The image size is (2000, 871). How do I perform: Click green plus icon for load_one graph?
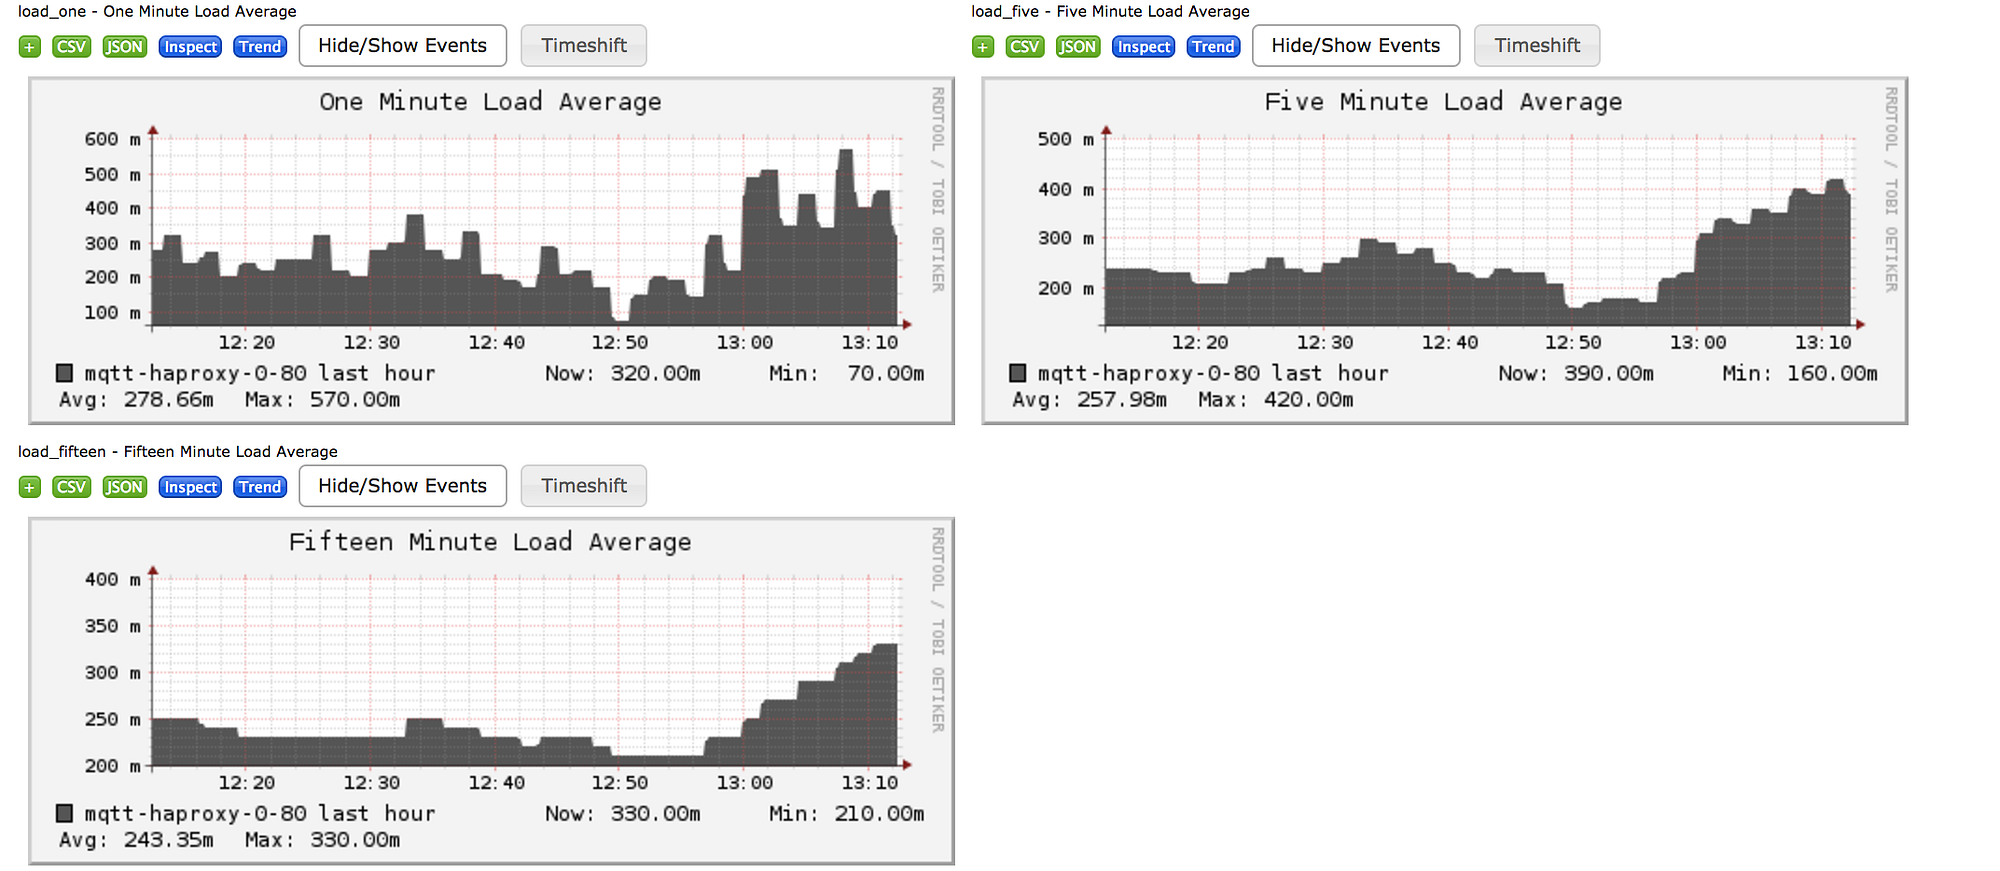[30, 46]
